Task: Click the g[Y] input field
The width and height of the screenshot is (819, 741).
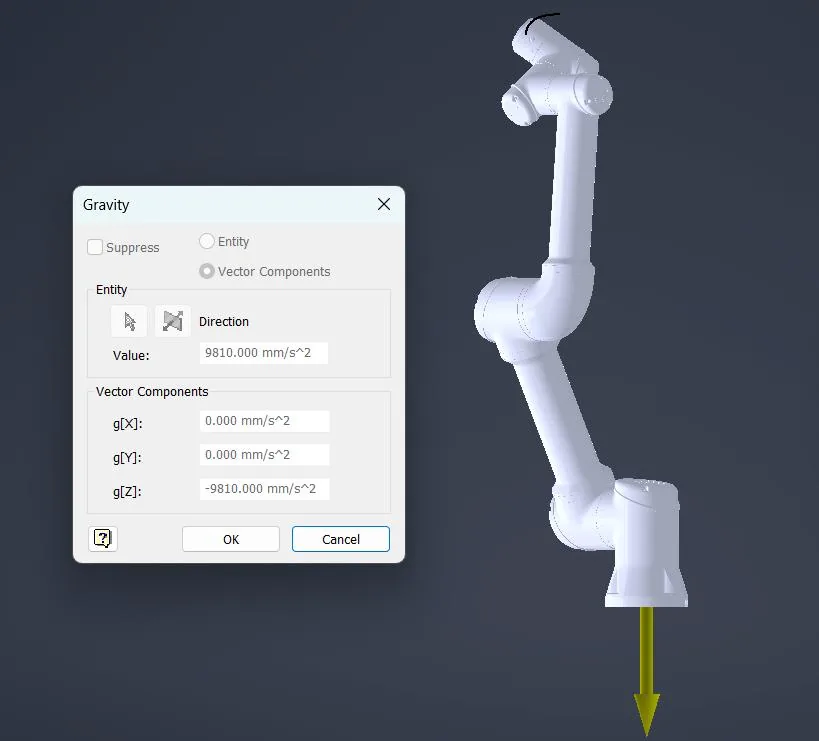Action: point(264,455)
